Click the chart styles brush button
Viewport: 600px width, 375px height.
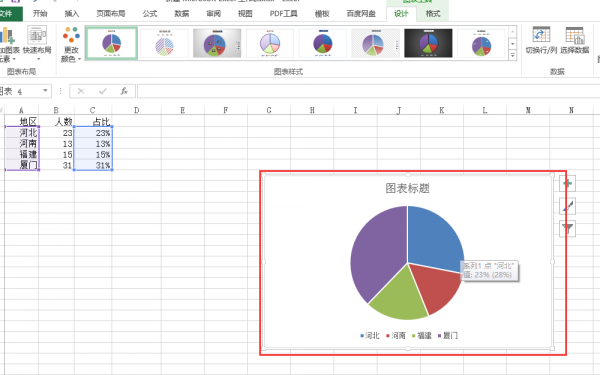(x=567, y=206)
